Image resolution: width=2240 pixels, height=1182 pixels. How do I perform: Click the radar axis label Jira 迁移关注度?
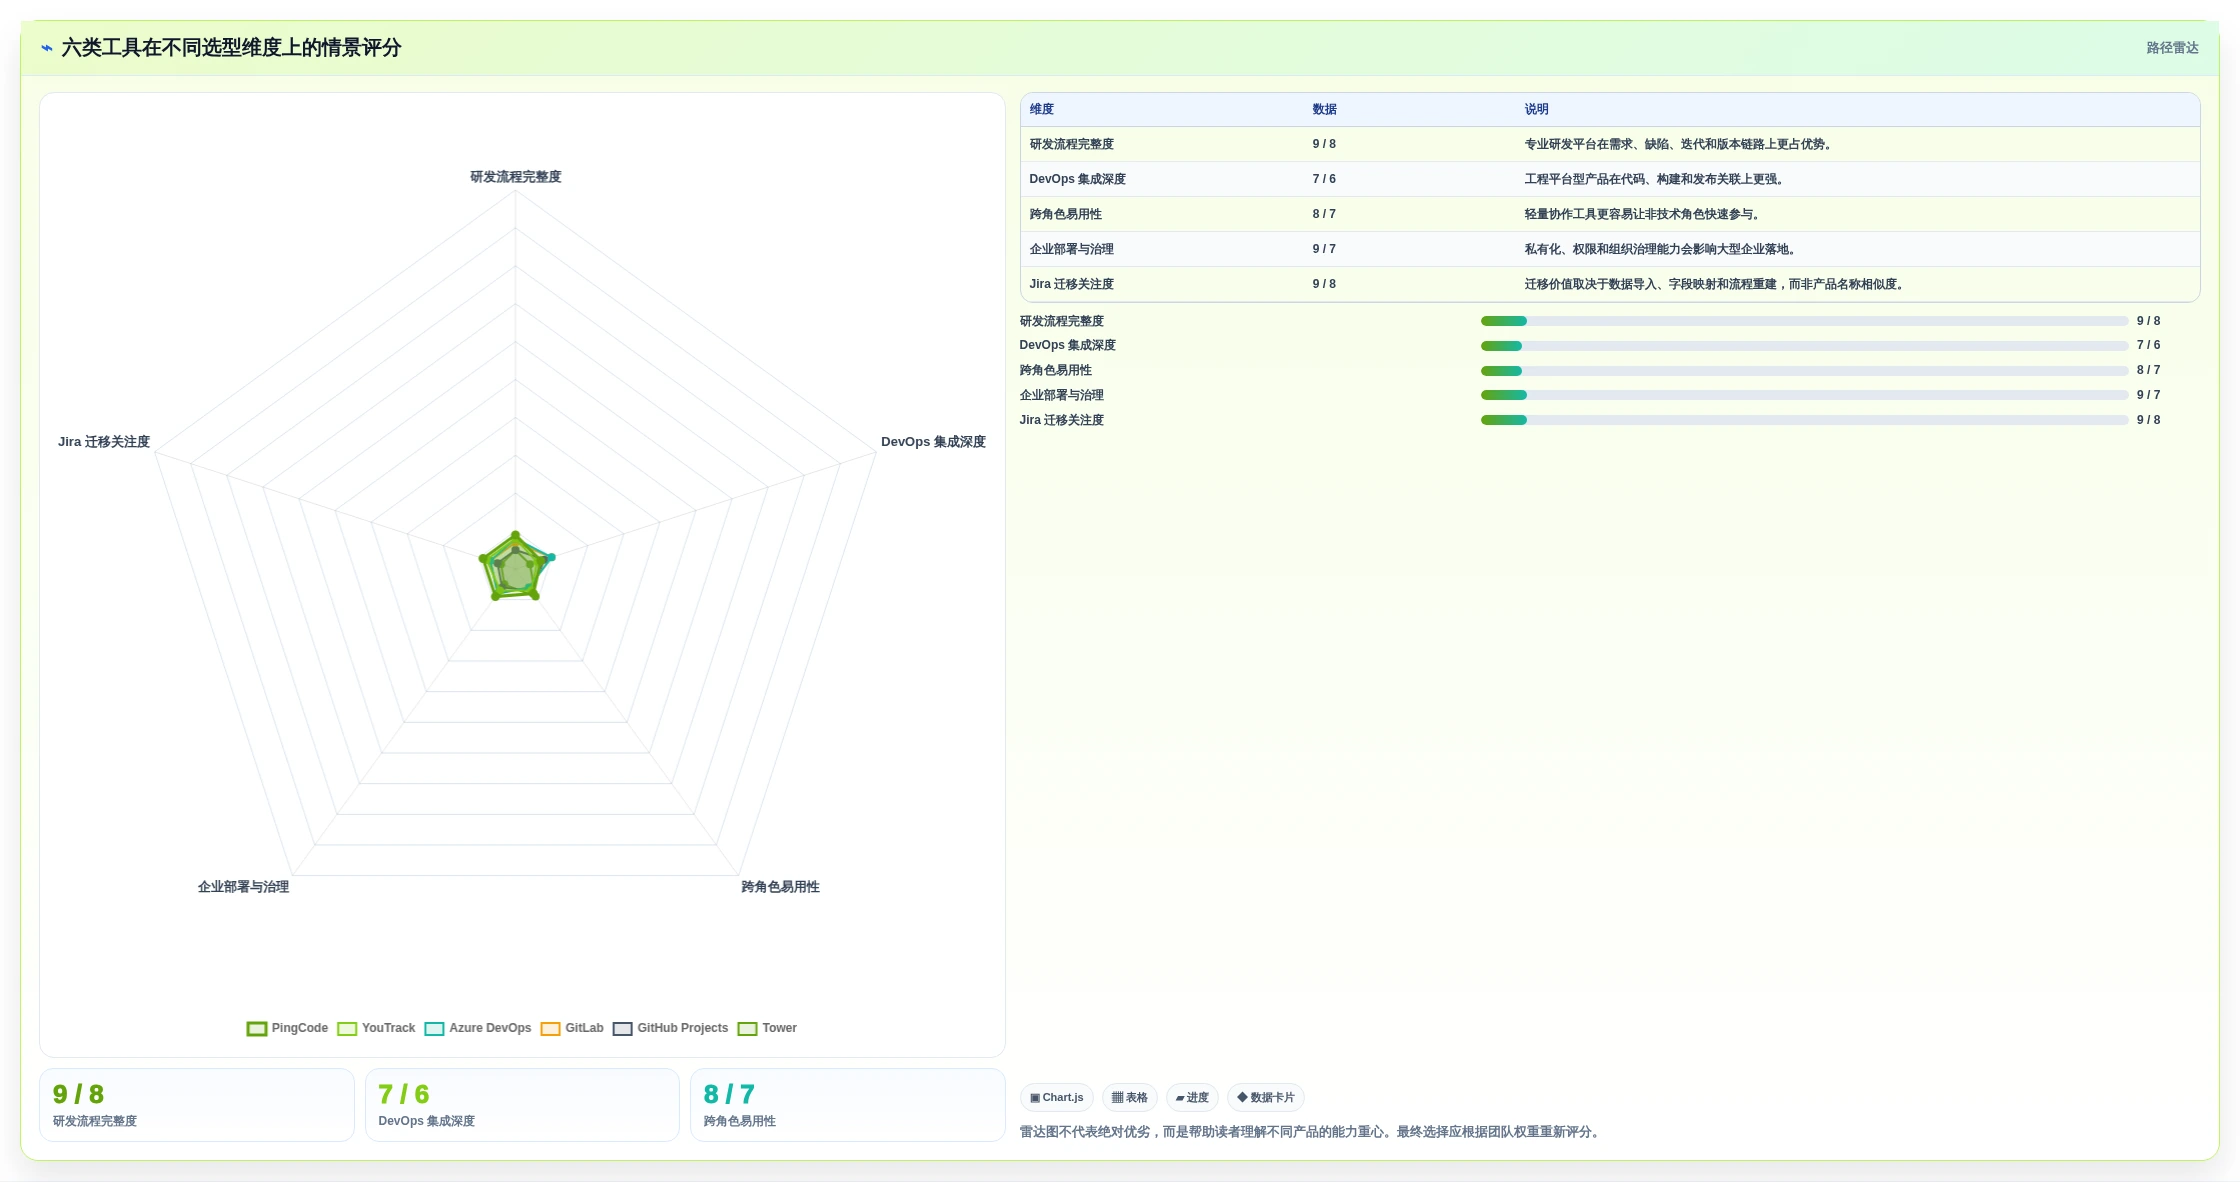click(104, 442)
